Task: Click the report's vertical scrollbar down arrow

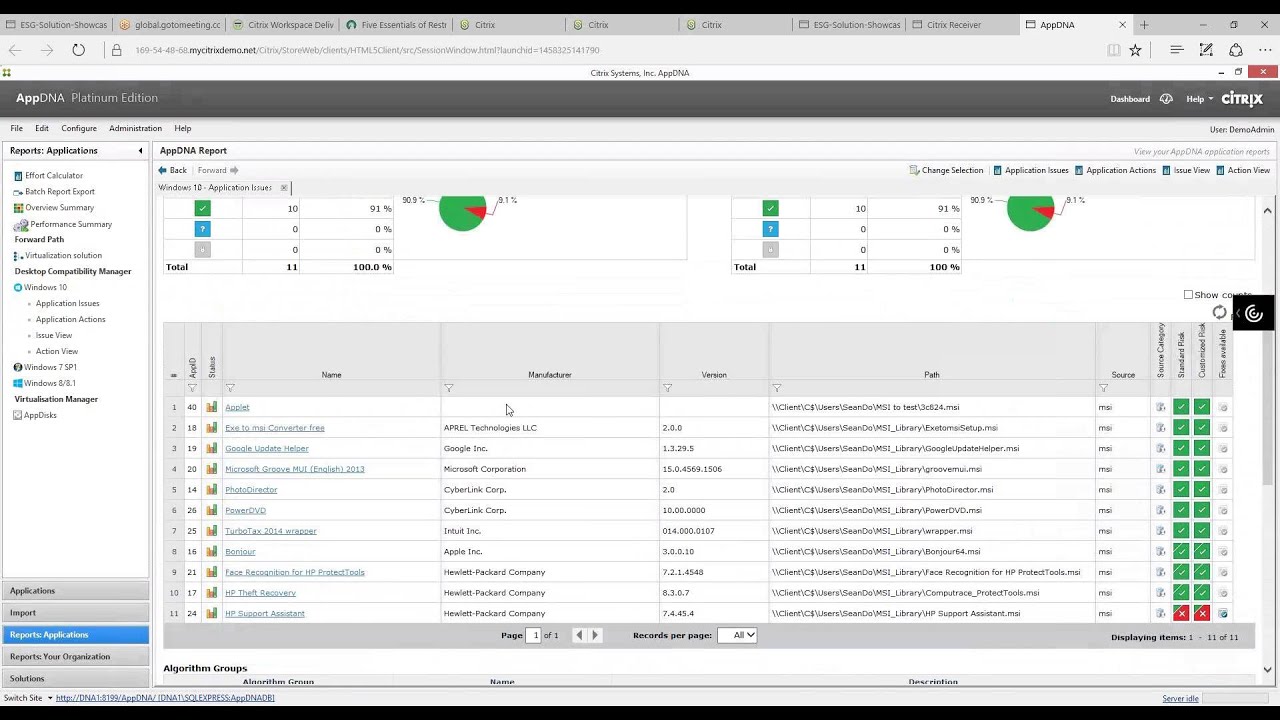Action: [x=1267, y=670]
